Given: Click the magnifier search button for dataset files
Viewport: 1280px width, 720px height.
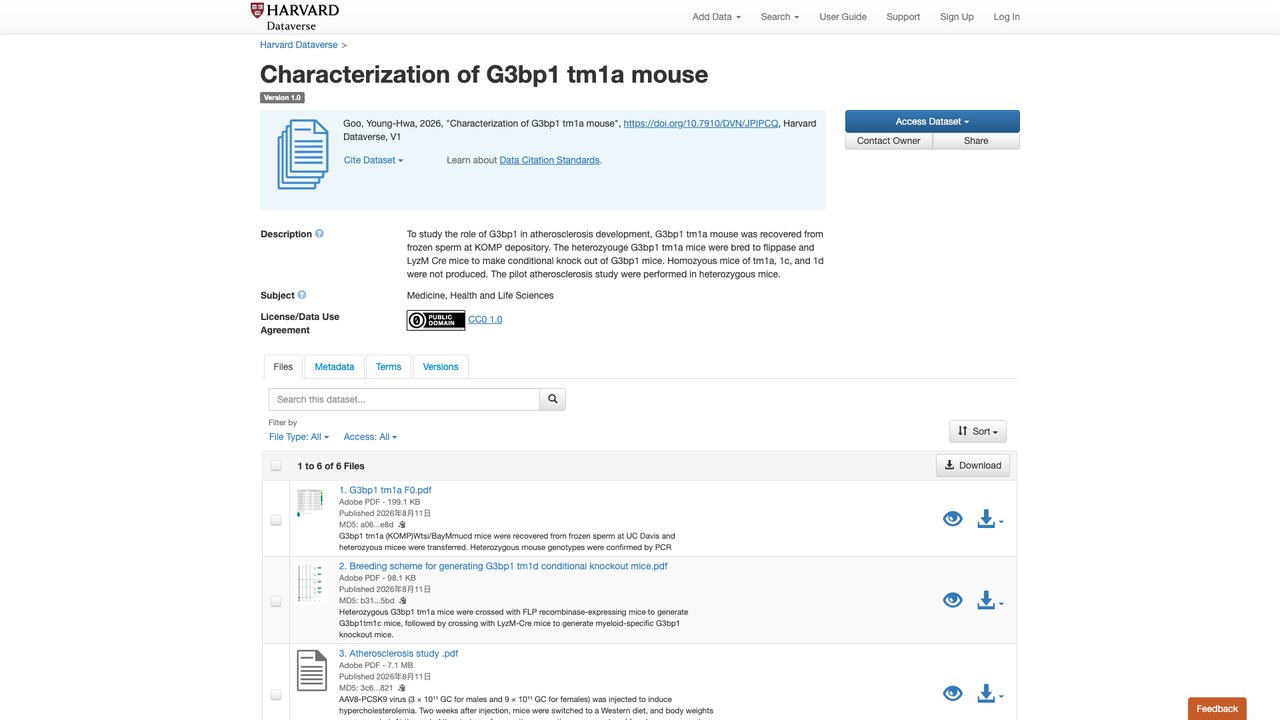Looking at the screenshot, I should pos(553,399).
